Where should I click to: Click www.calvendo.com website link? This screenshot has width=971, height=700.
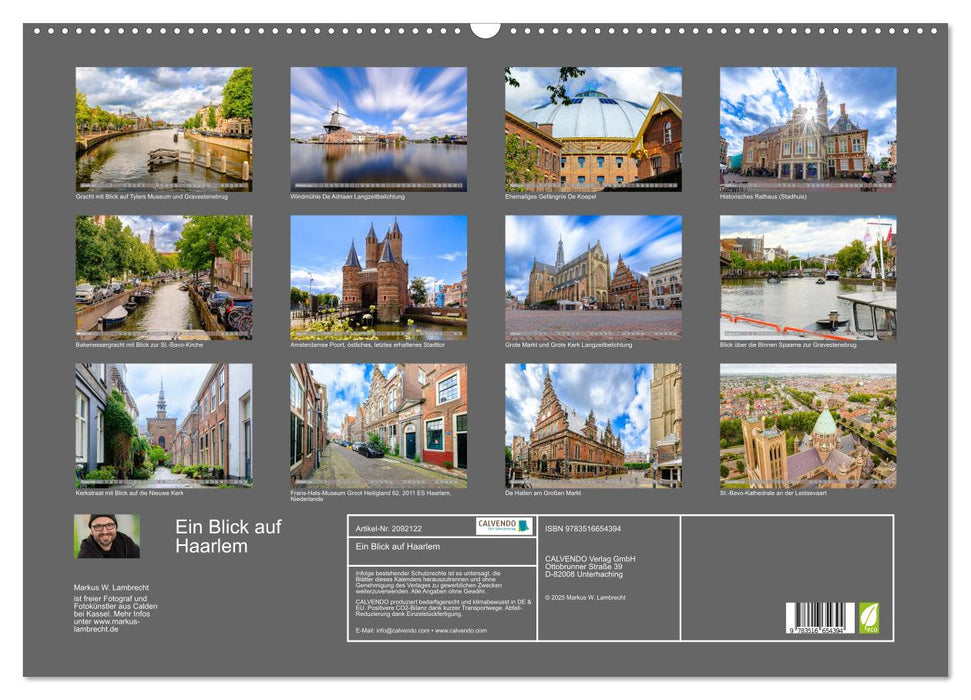(x=463, y=633)
